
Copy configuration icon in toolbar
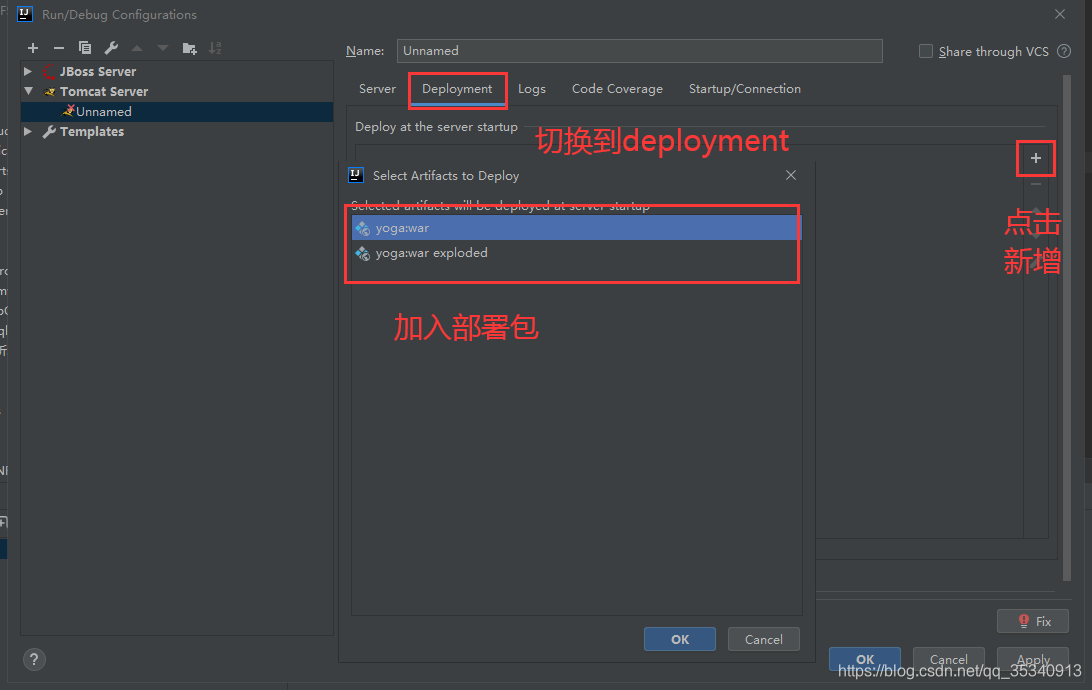click(85, 48)
